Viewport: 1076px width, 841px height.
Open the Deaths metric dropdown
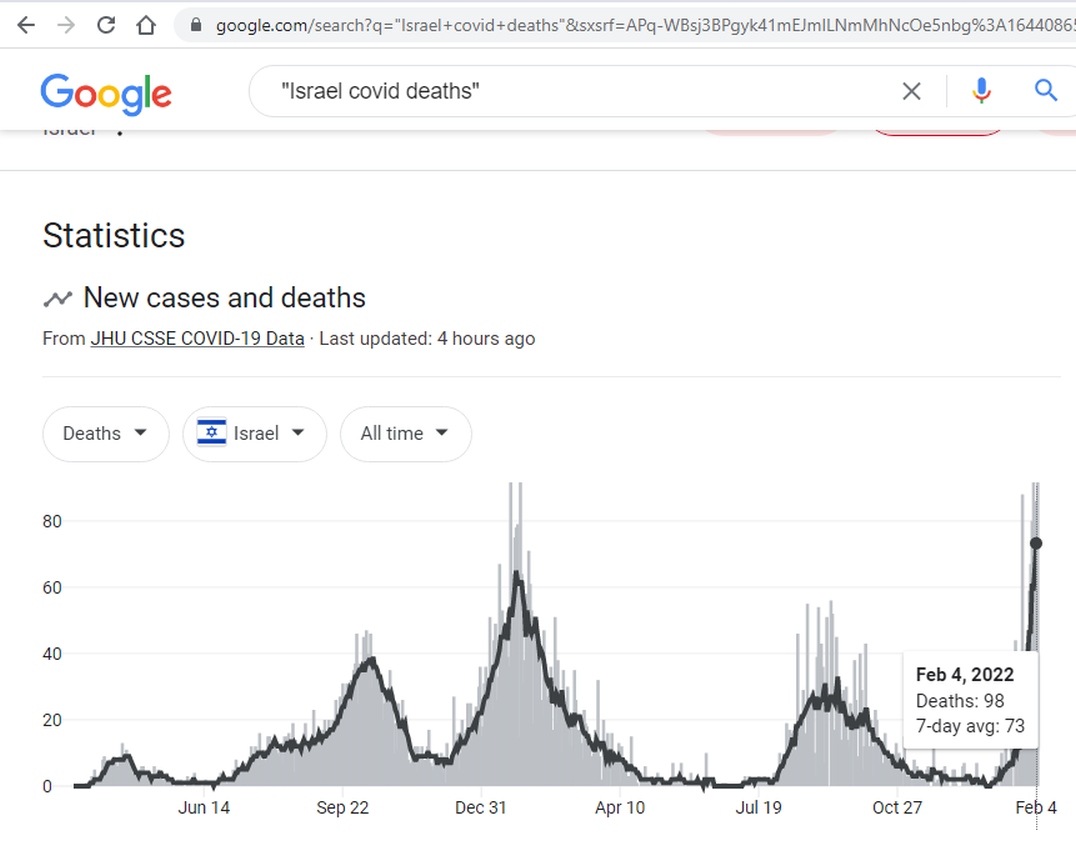click(105, 434)
